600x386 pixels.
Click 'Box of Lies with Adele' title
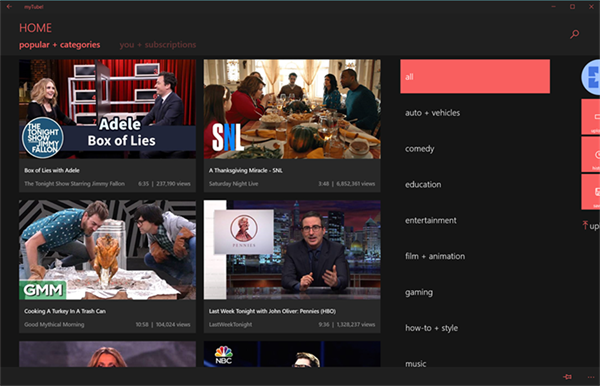click(x=52, y=171)
